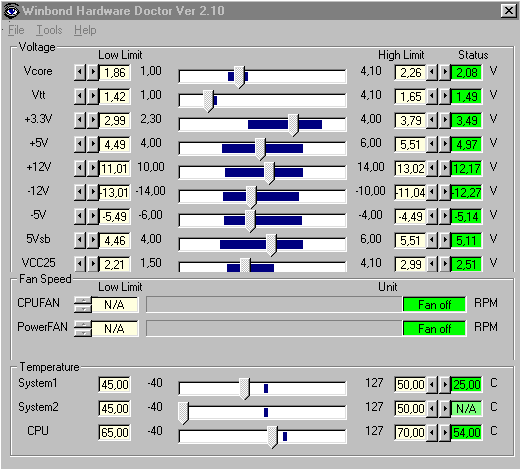Viewport: 520px width, 469px height.
Task: Decrease 5Vsb low limit with left arrow
Action: [80, 240]
